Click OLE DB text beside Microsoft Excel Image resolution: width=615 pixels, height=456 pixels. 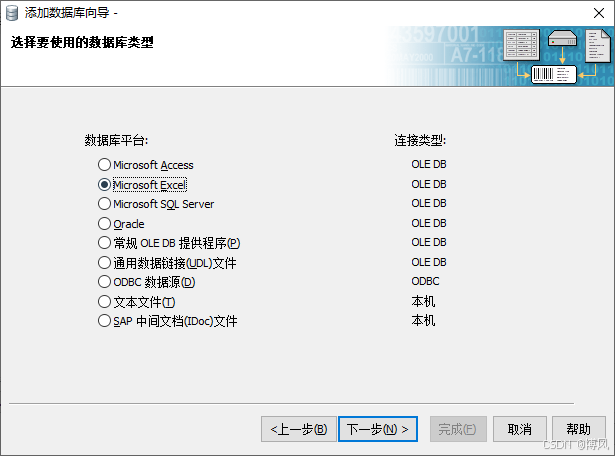coord(429,184)
